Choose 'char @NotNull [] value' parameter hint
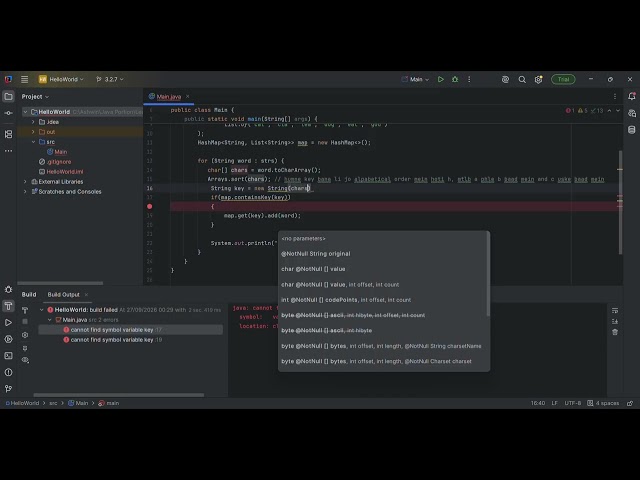This screenshot has height=480, width=640. click(x=313, y=269)
